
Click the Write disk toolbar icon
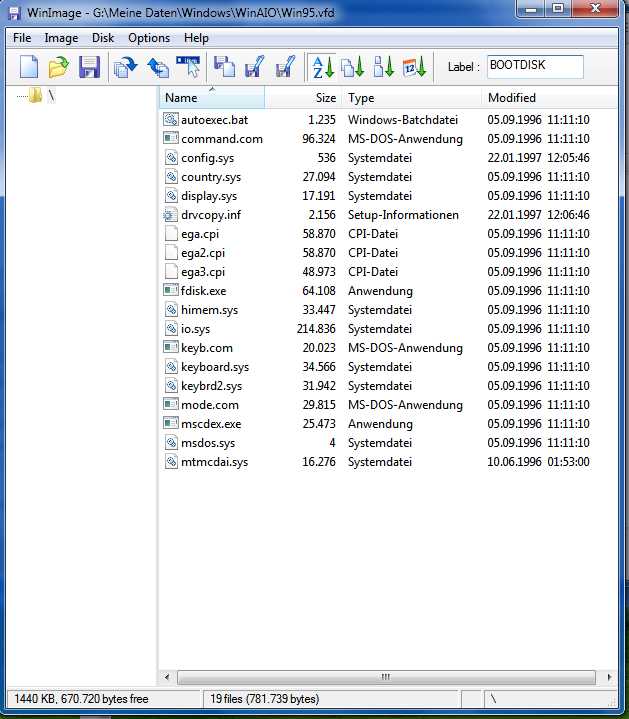coord(157,67)
